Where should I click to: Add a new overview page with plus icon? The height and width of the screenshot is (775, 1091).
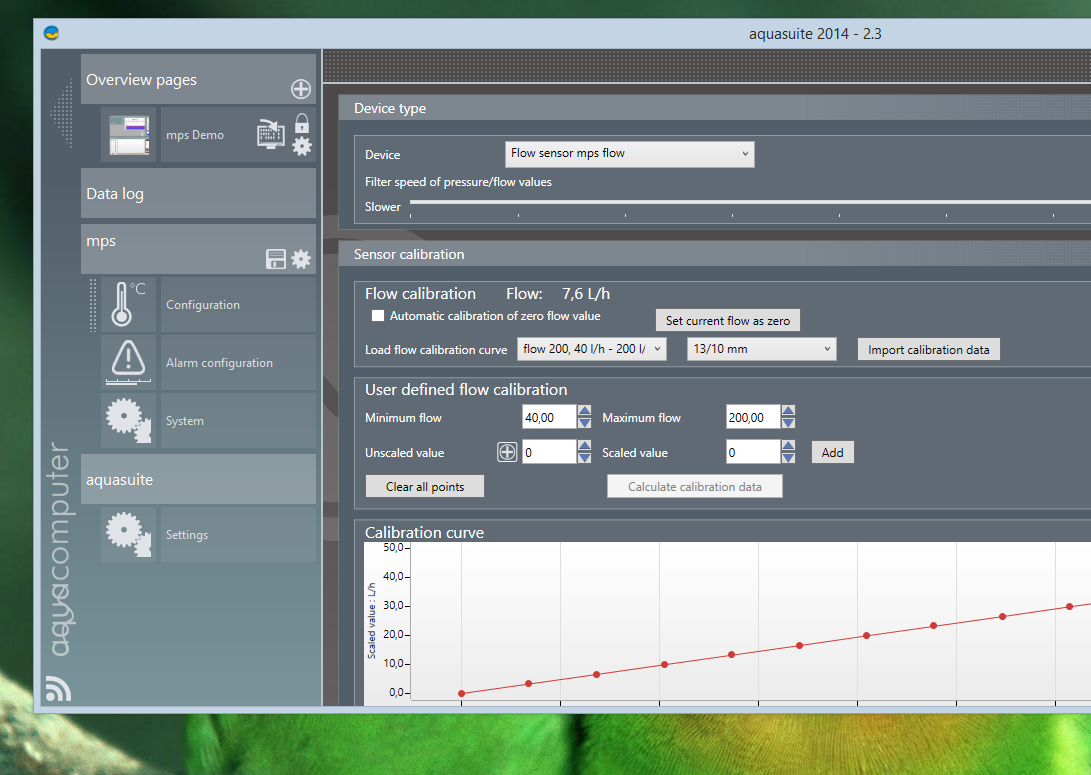[x=301, y=89]
